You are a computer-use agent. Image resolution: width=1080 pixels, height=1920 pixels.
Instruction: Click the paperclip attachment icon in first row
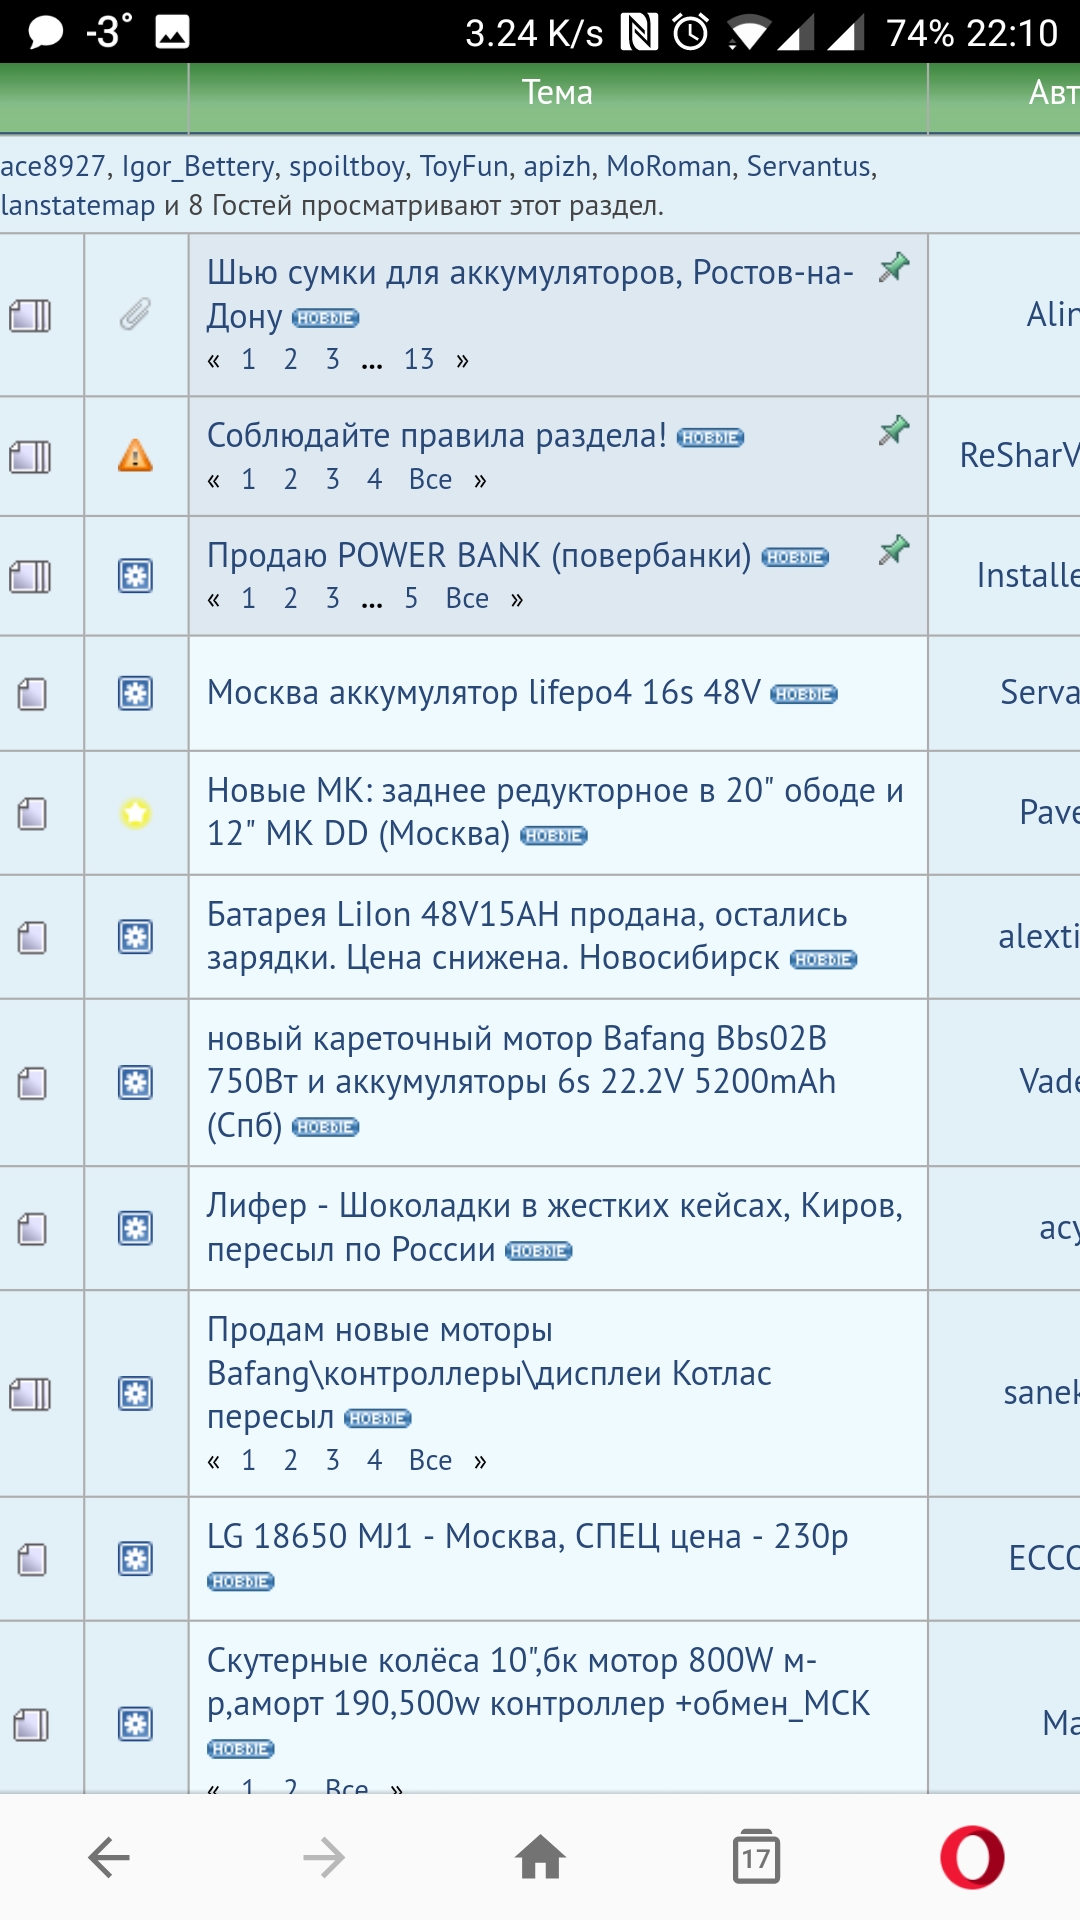(x=135, y=315)
